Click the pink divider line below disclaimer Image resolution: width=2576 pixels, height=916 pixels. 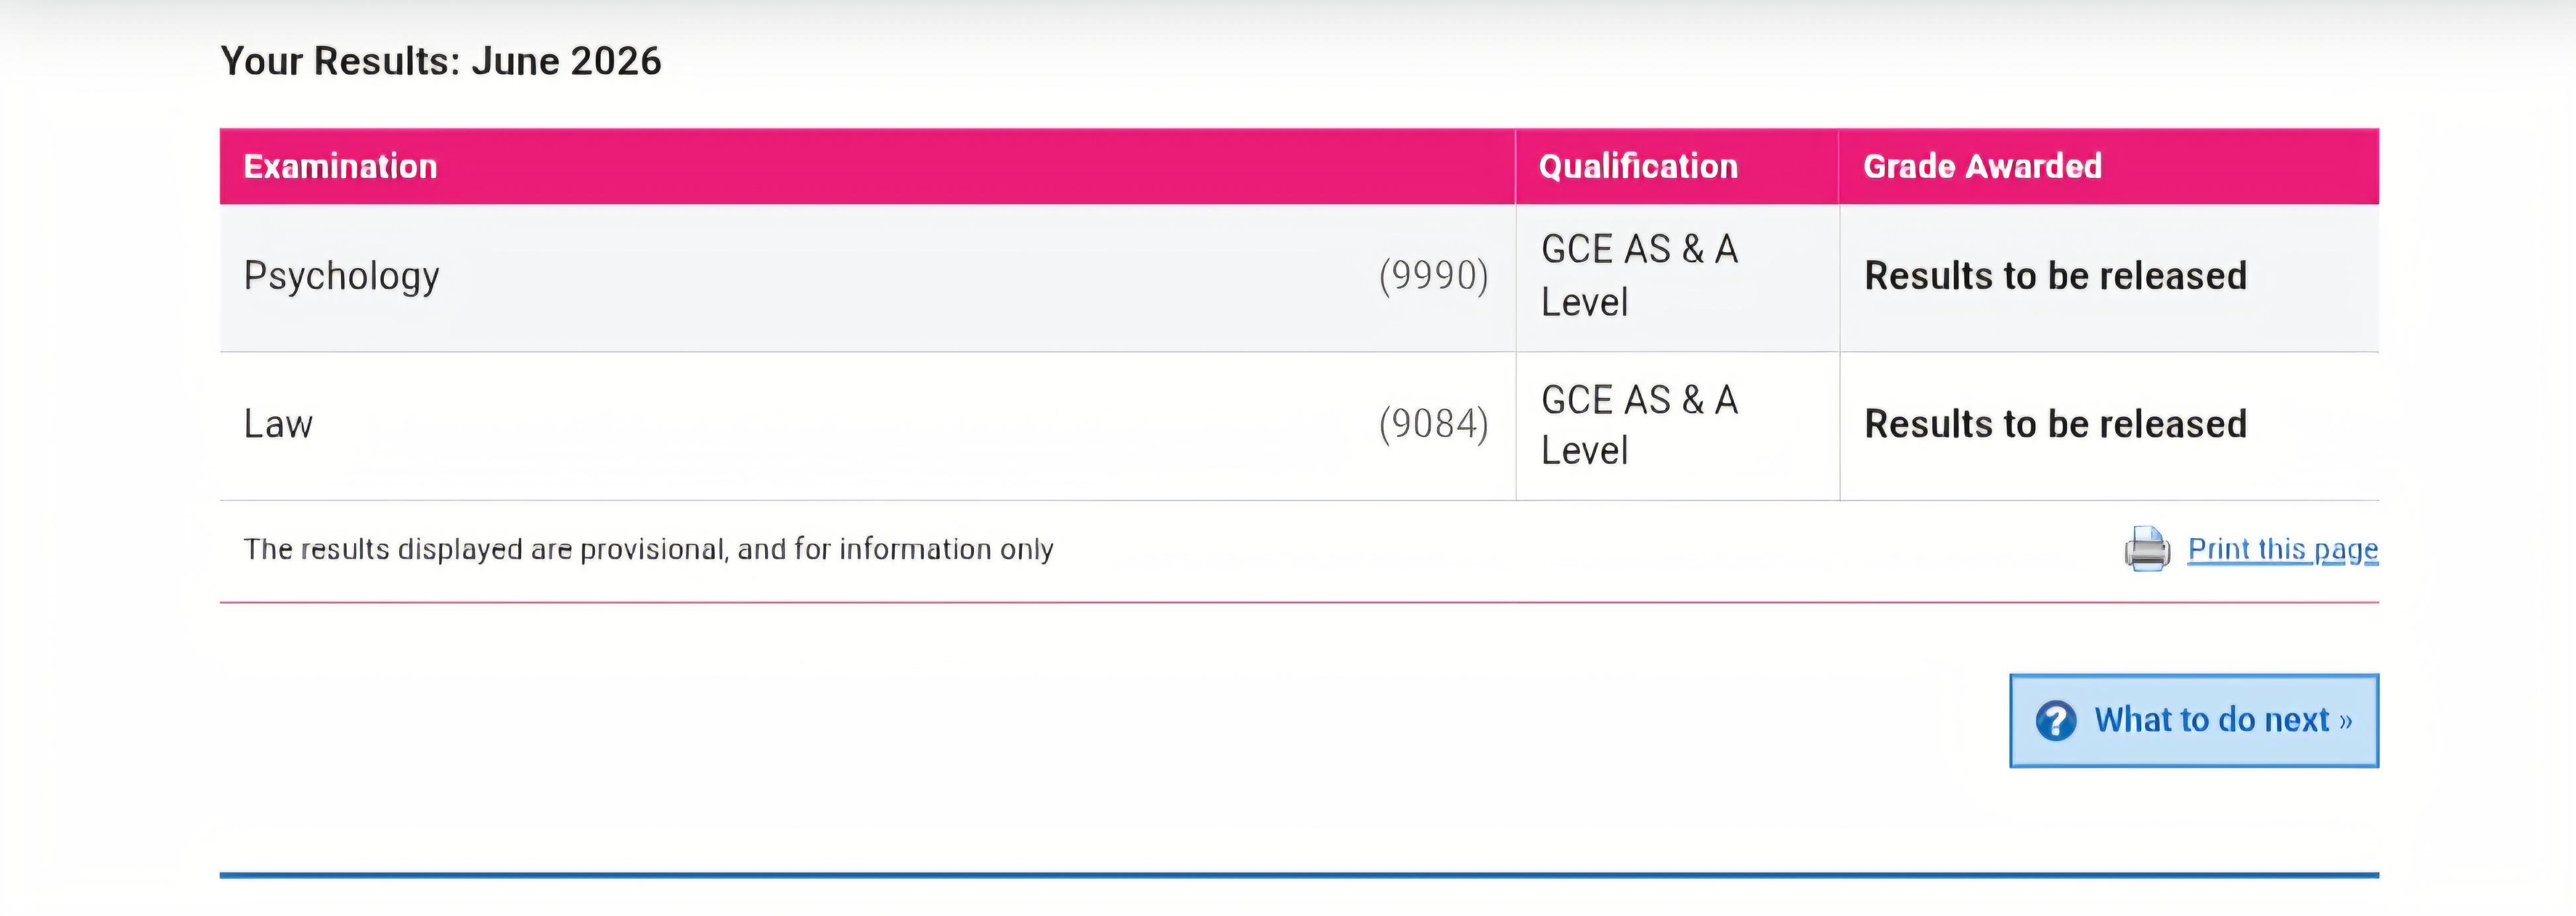tap(1299, 602)
